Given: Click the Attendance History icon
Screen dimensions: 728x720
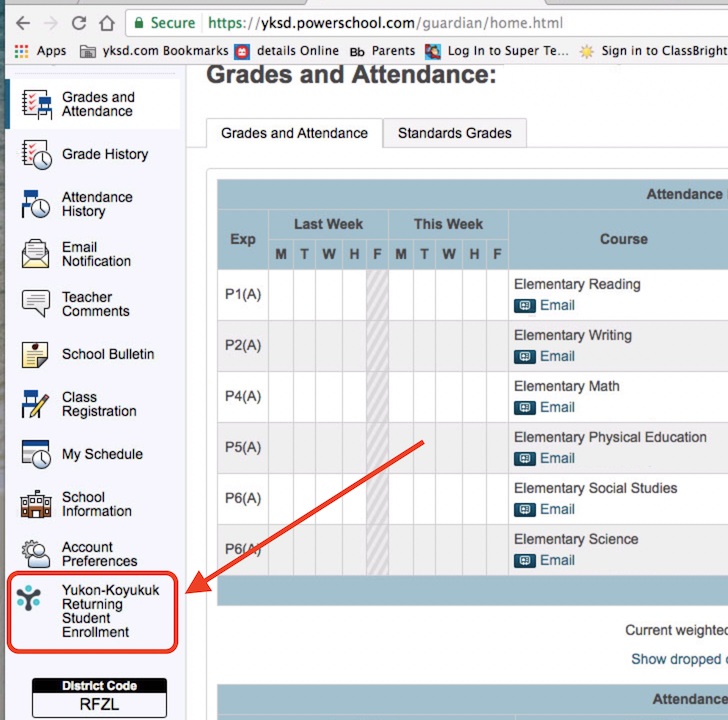Looking at the screenshot, I should click(x=36, y=204).
